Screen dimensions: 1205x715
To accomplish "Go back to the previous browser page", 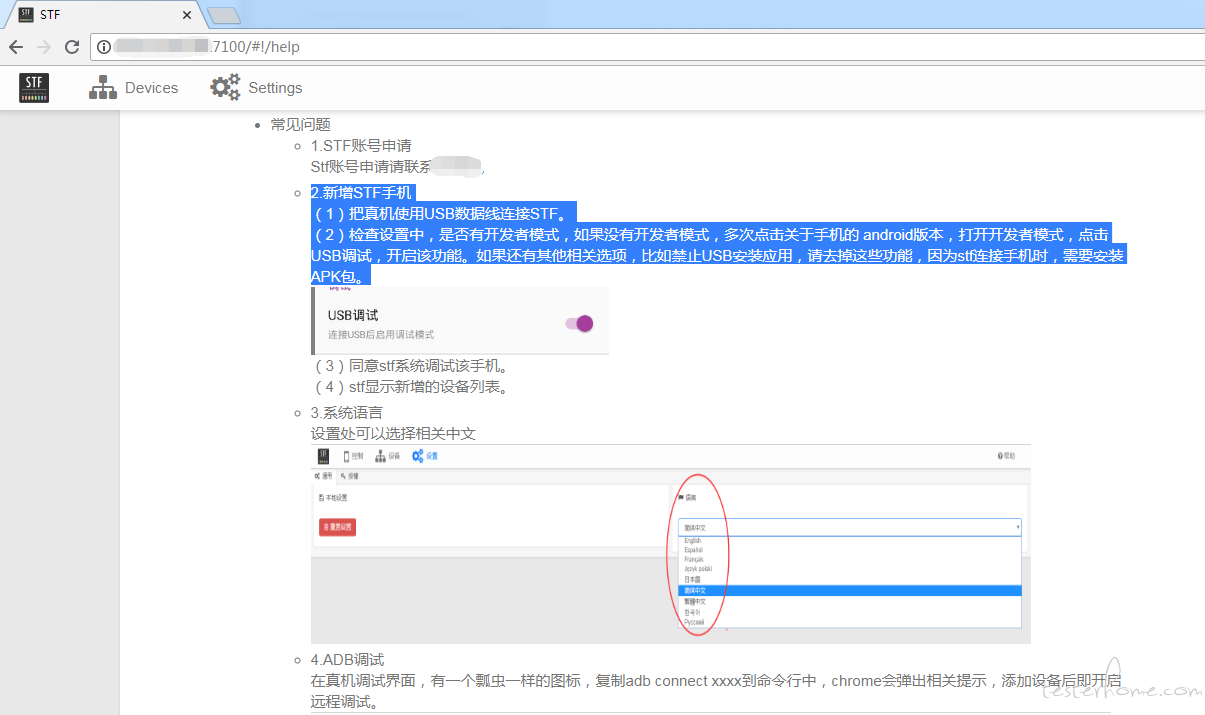I will 16,47.
